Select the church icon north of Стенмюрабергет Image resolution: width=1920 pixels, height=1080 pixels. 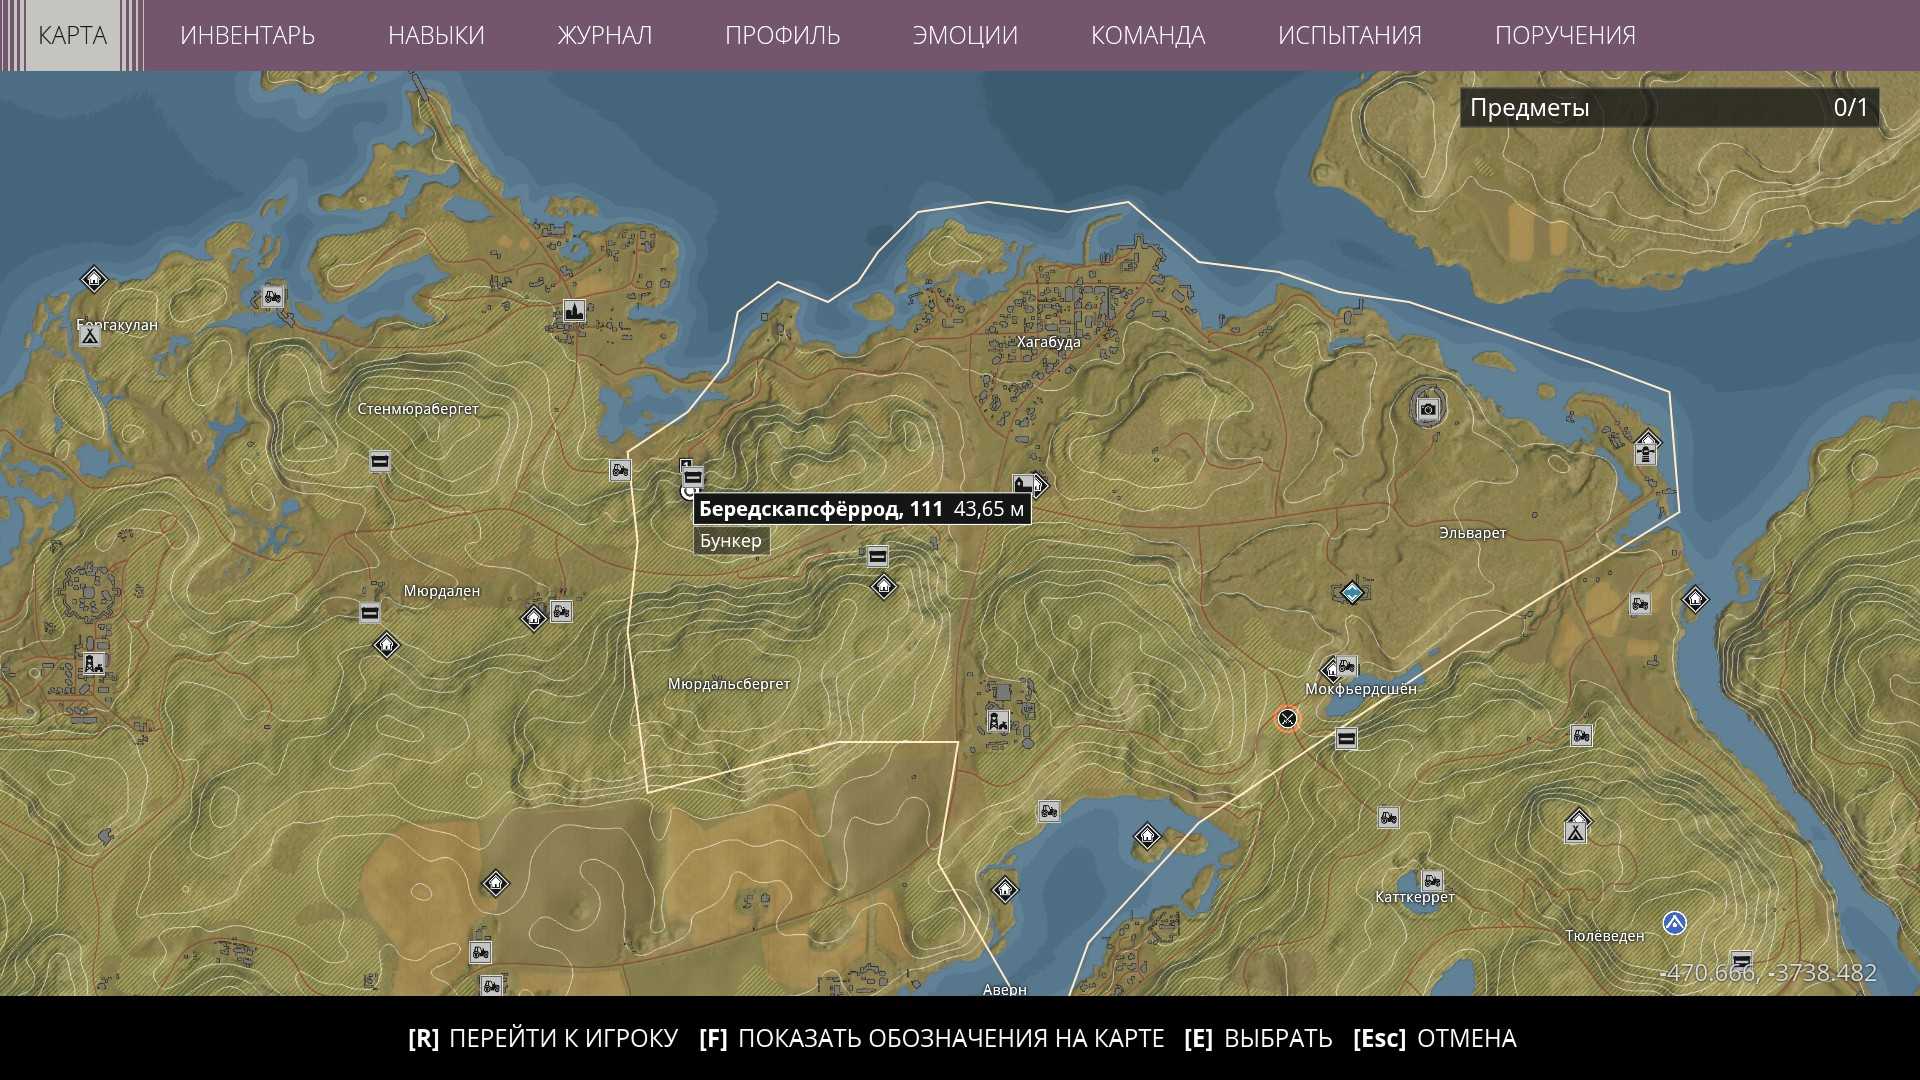pyautogui.click(x=573, y=311)
